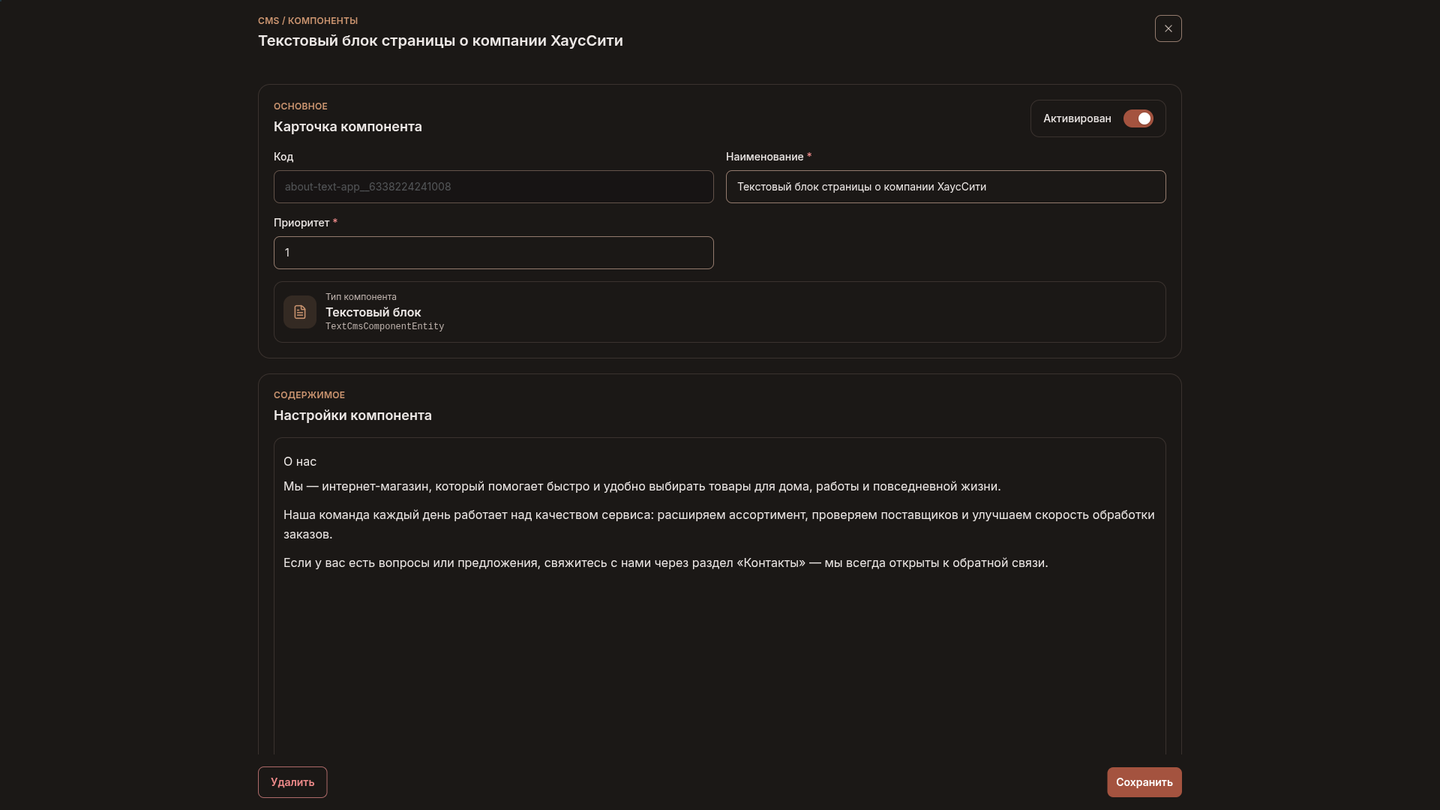Click the Удалить button
This screenshot has height=810, width=1440.
click(292, 782)
